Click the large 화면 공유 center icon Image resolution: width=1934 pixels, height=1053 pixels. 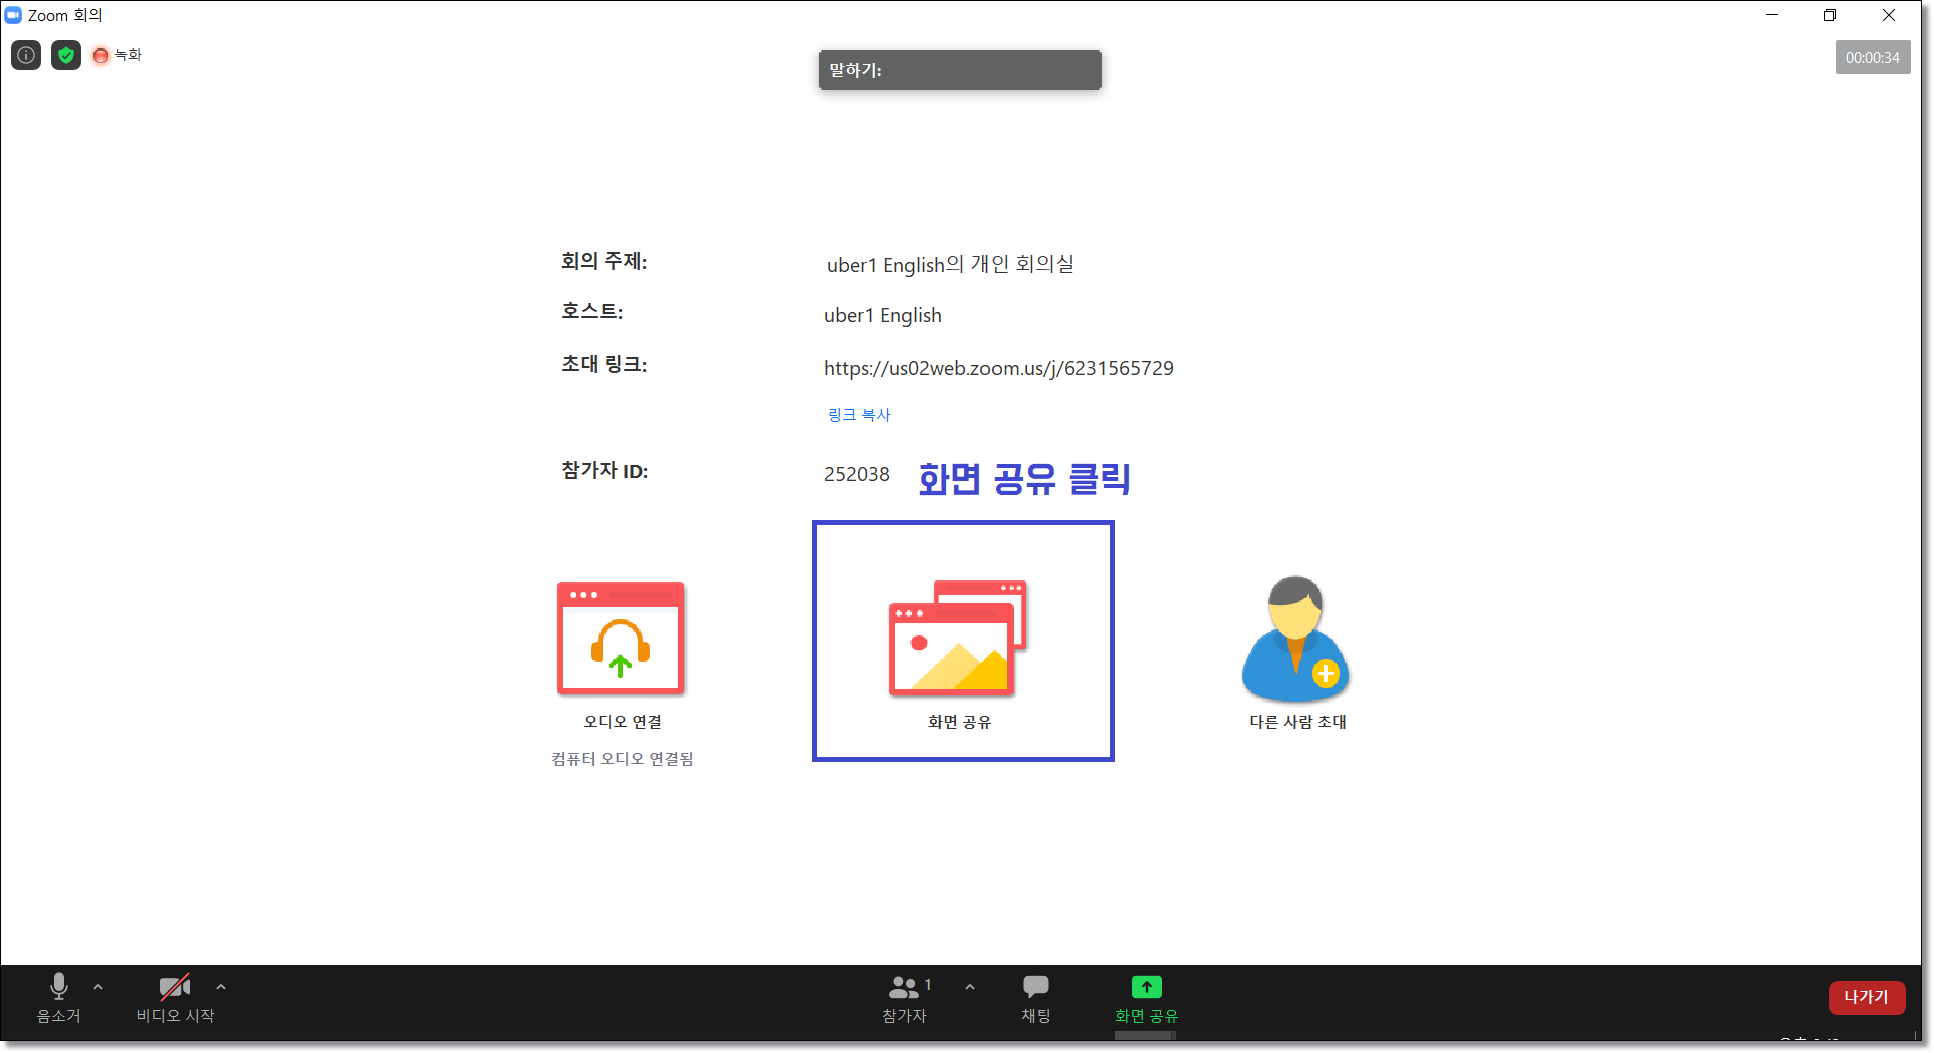(x=958, y=638)
